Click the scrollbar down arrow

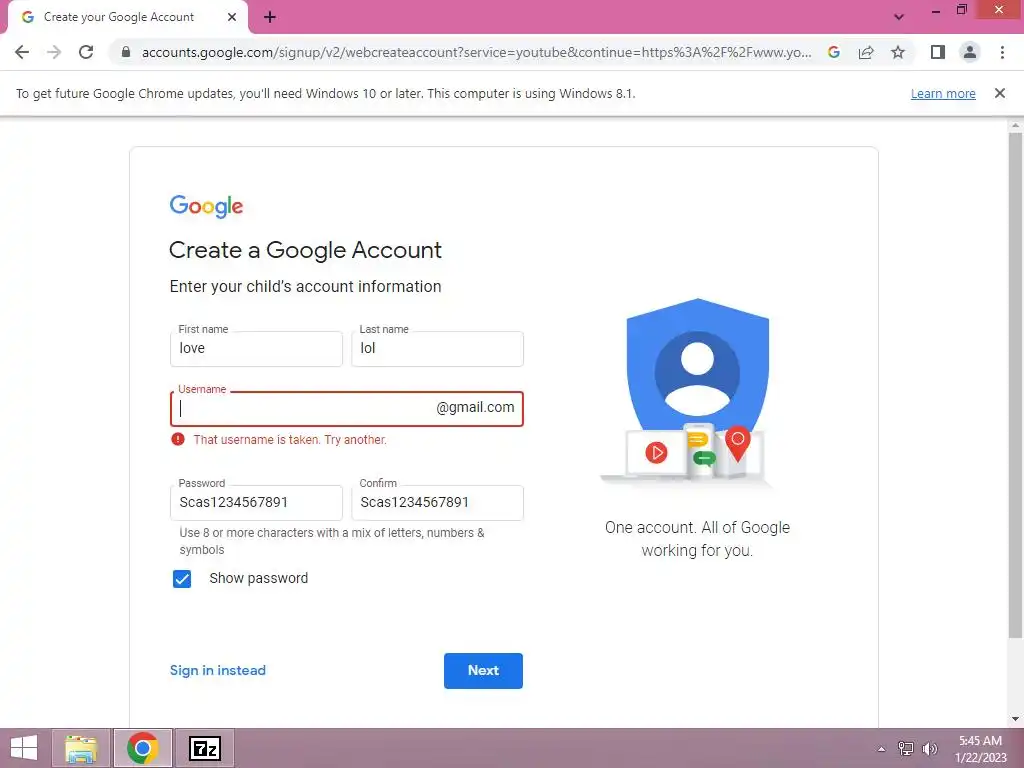[1015, 719]
